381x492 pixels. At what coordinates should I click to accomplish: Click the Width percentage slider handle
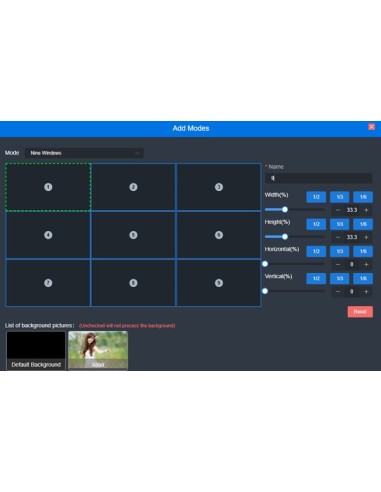pyautogui.click(x=285, y=210)
